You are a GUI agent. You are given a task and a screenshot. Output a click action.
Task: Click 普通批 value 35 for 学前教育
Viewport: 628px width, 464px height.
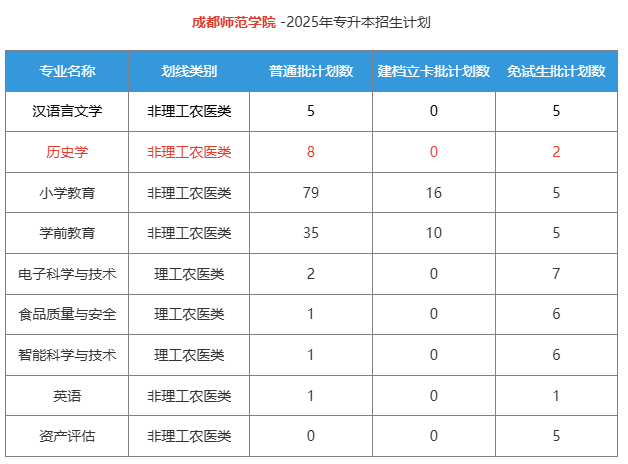tap(311, 233)
